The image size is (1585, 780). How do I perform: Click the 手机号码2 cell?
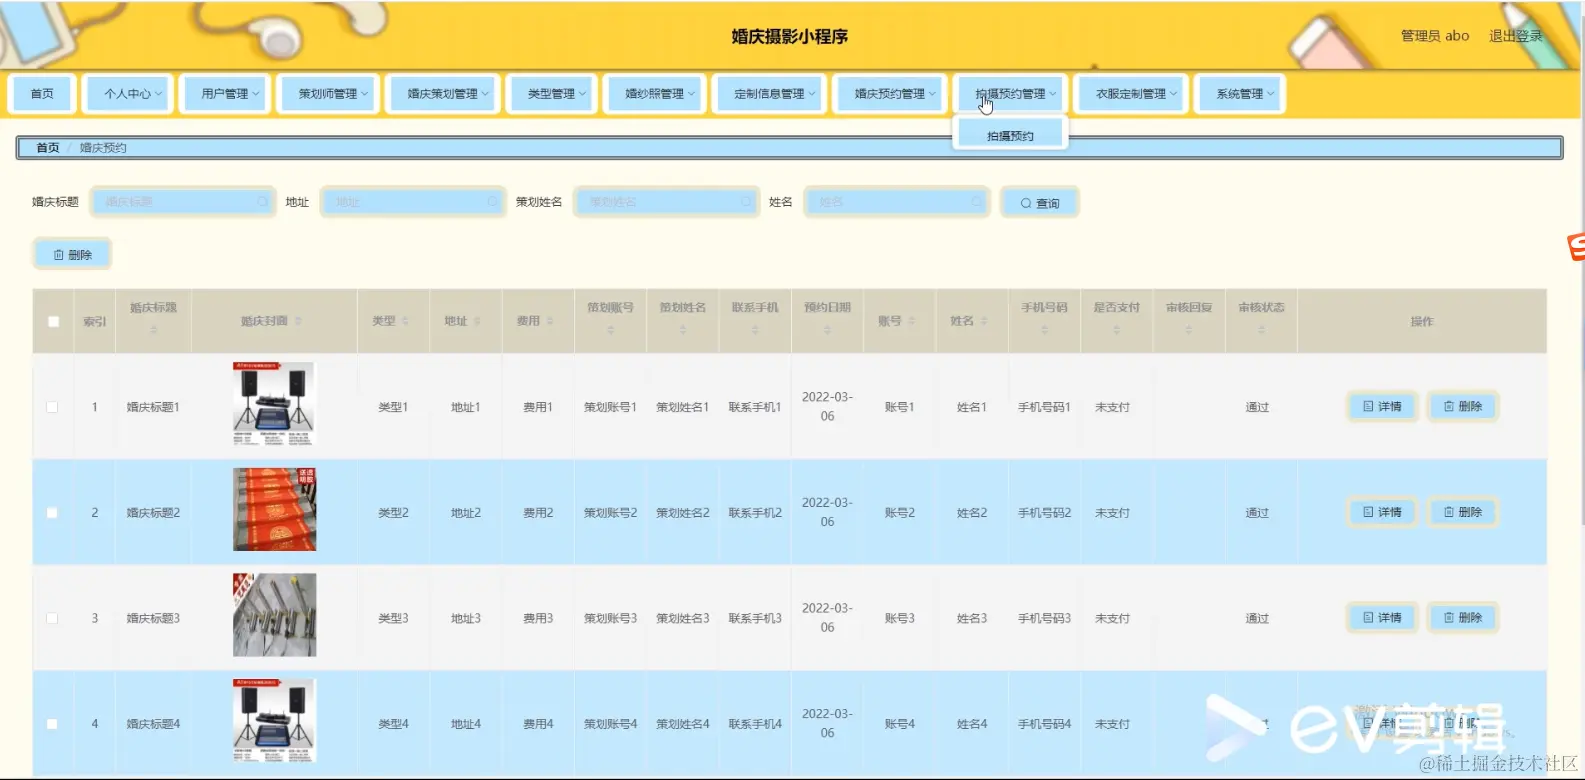pos(1044,513)
